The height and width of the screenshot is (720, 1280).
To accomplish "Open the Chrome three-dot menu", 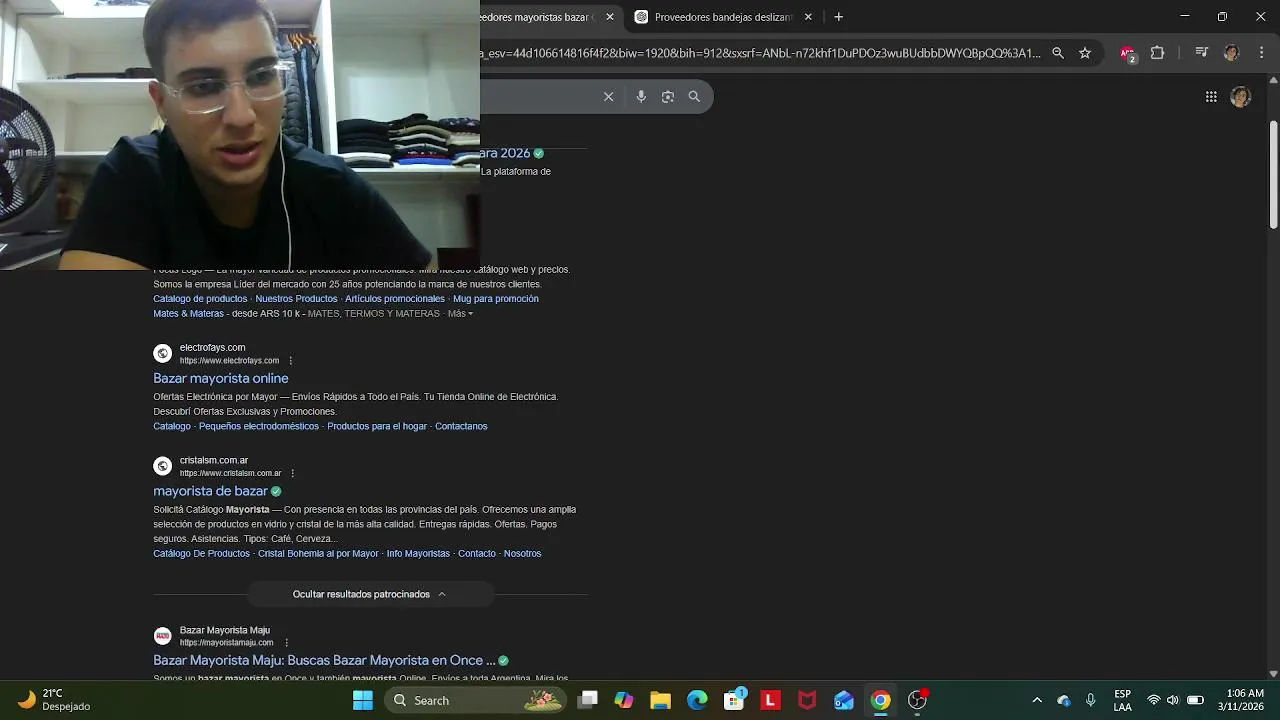I will click(1260, 53).
